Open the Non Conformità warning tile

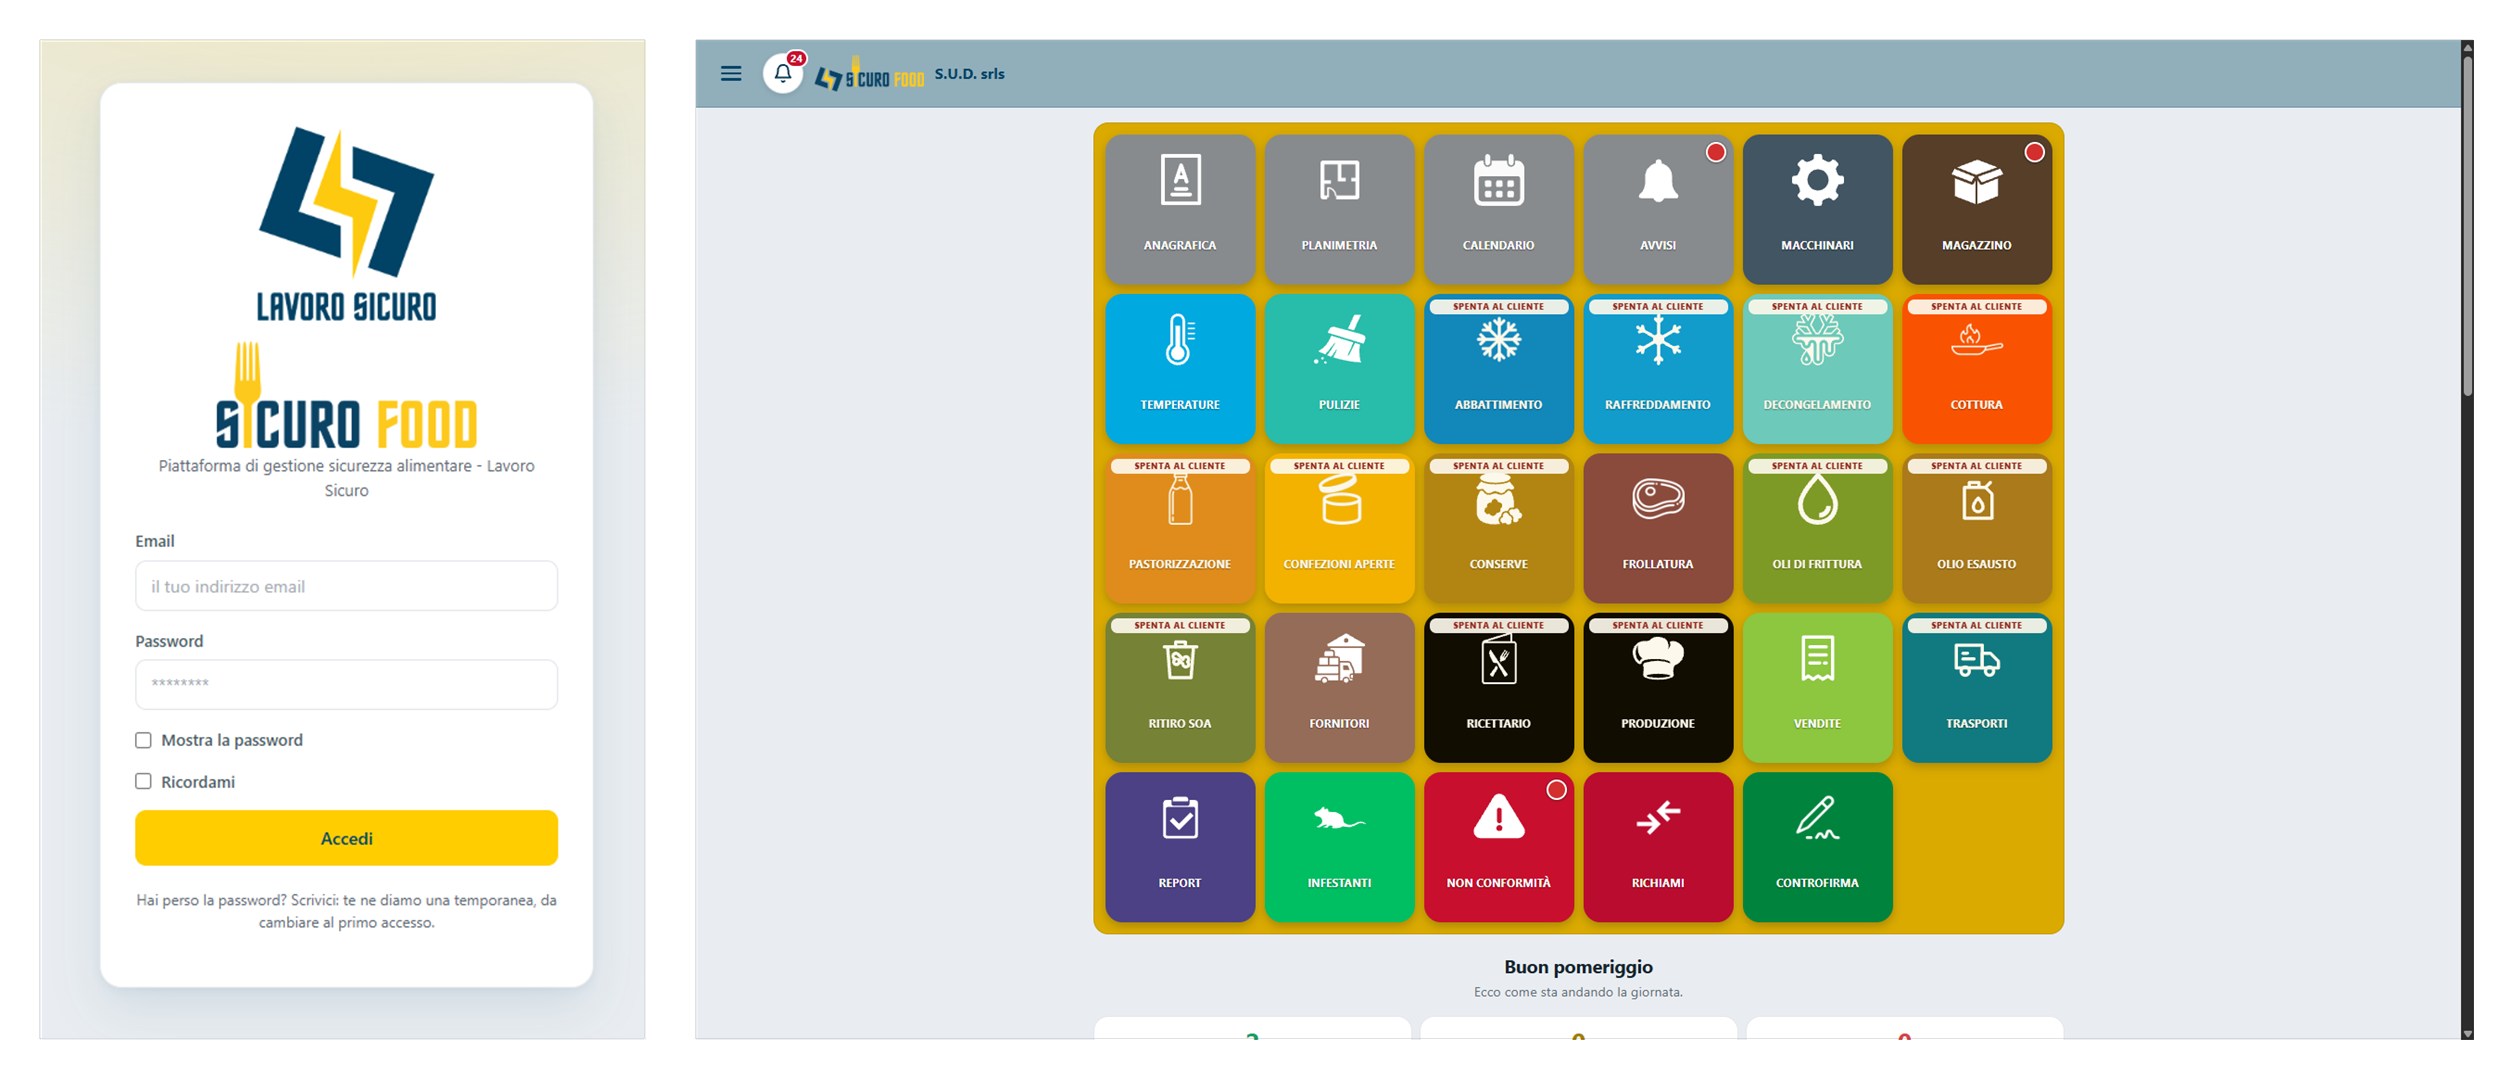tap(1498, 847)
